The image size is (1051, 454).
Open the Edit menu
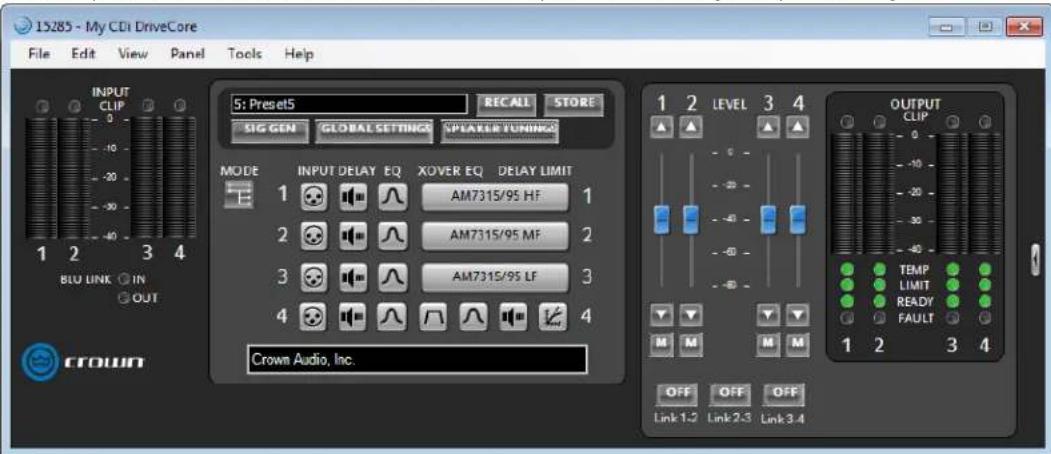(x=83, y=54)
